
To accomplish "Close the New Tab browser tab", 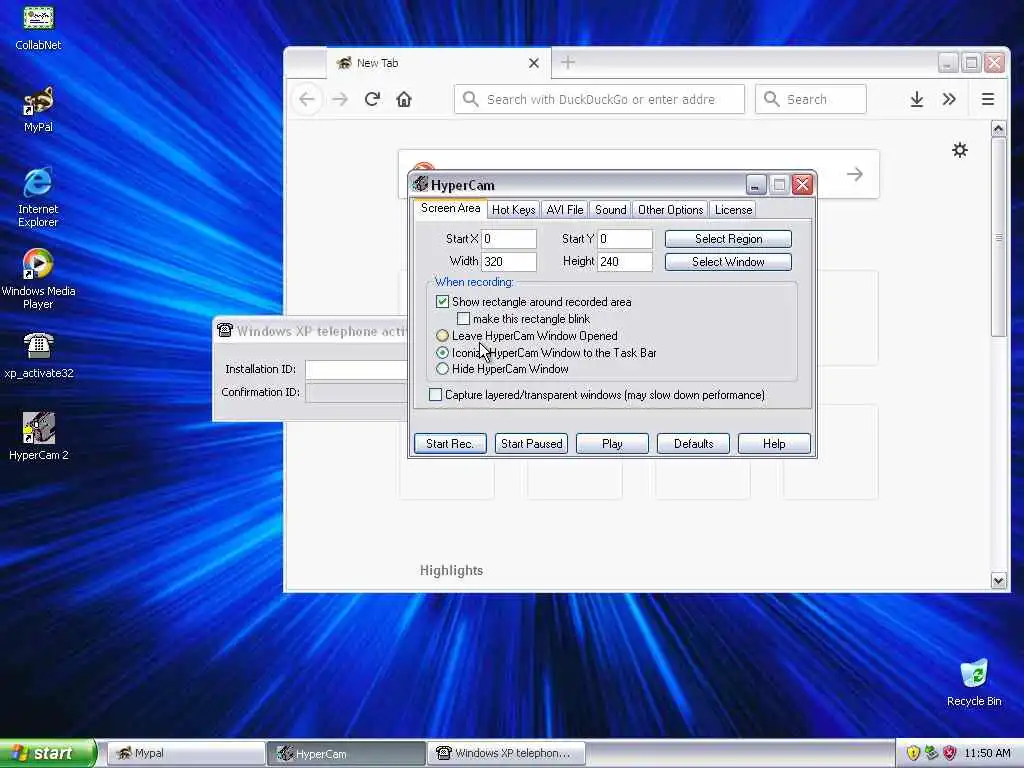I will 534,63.
